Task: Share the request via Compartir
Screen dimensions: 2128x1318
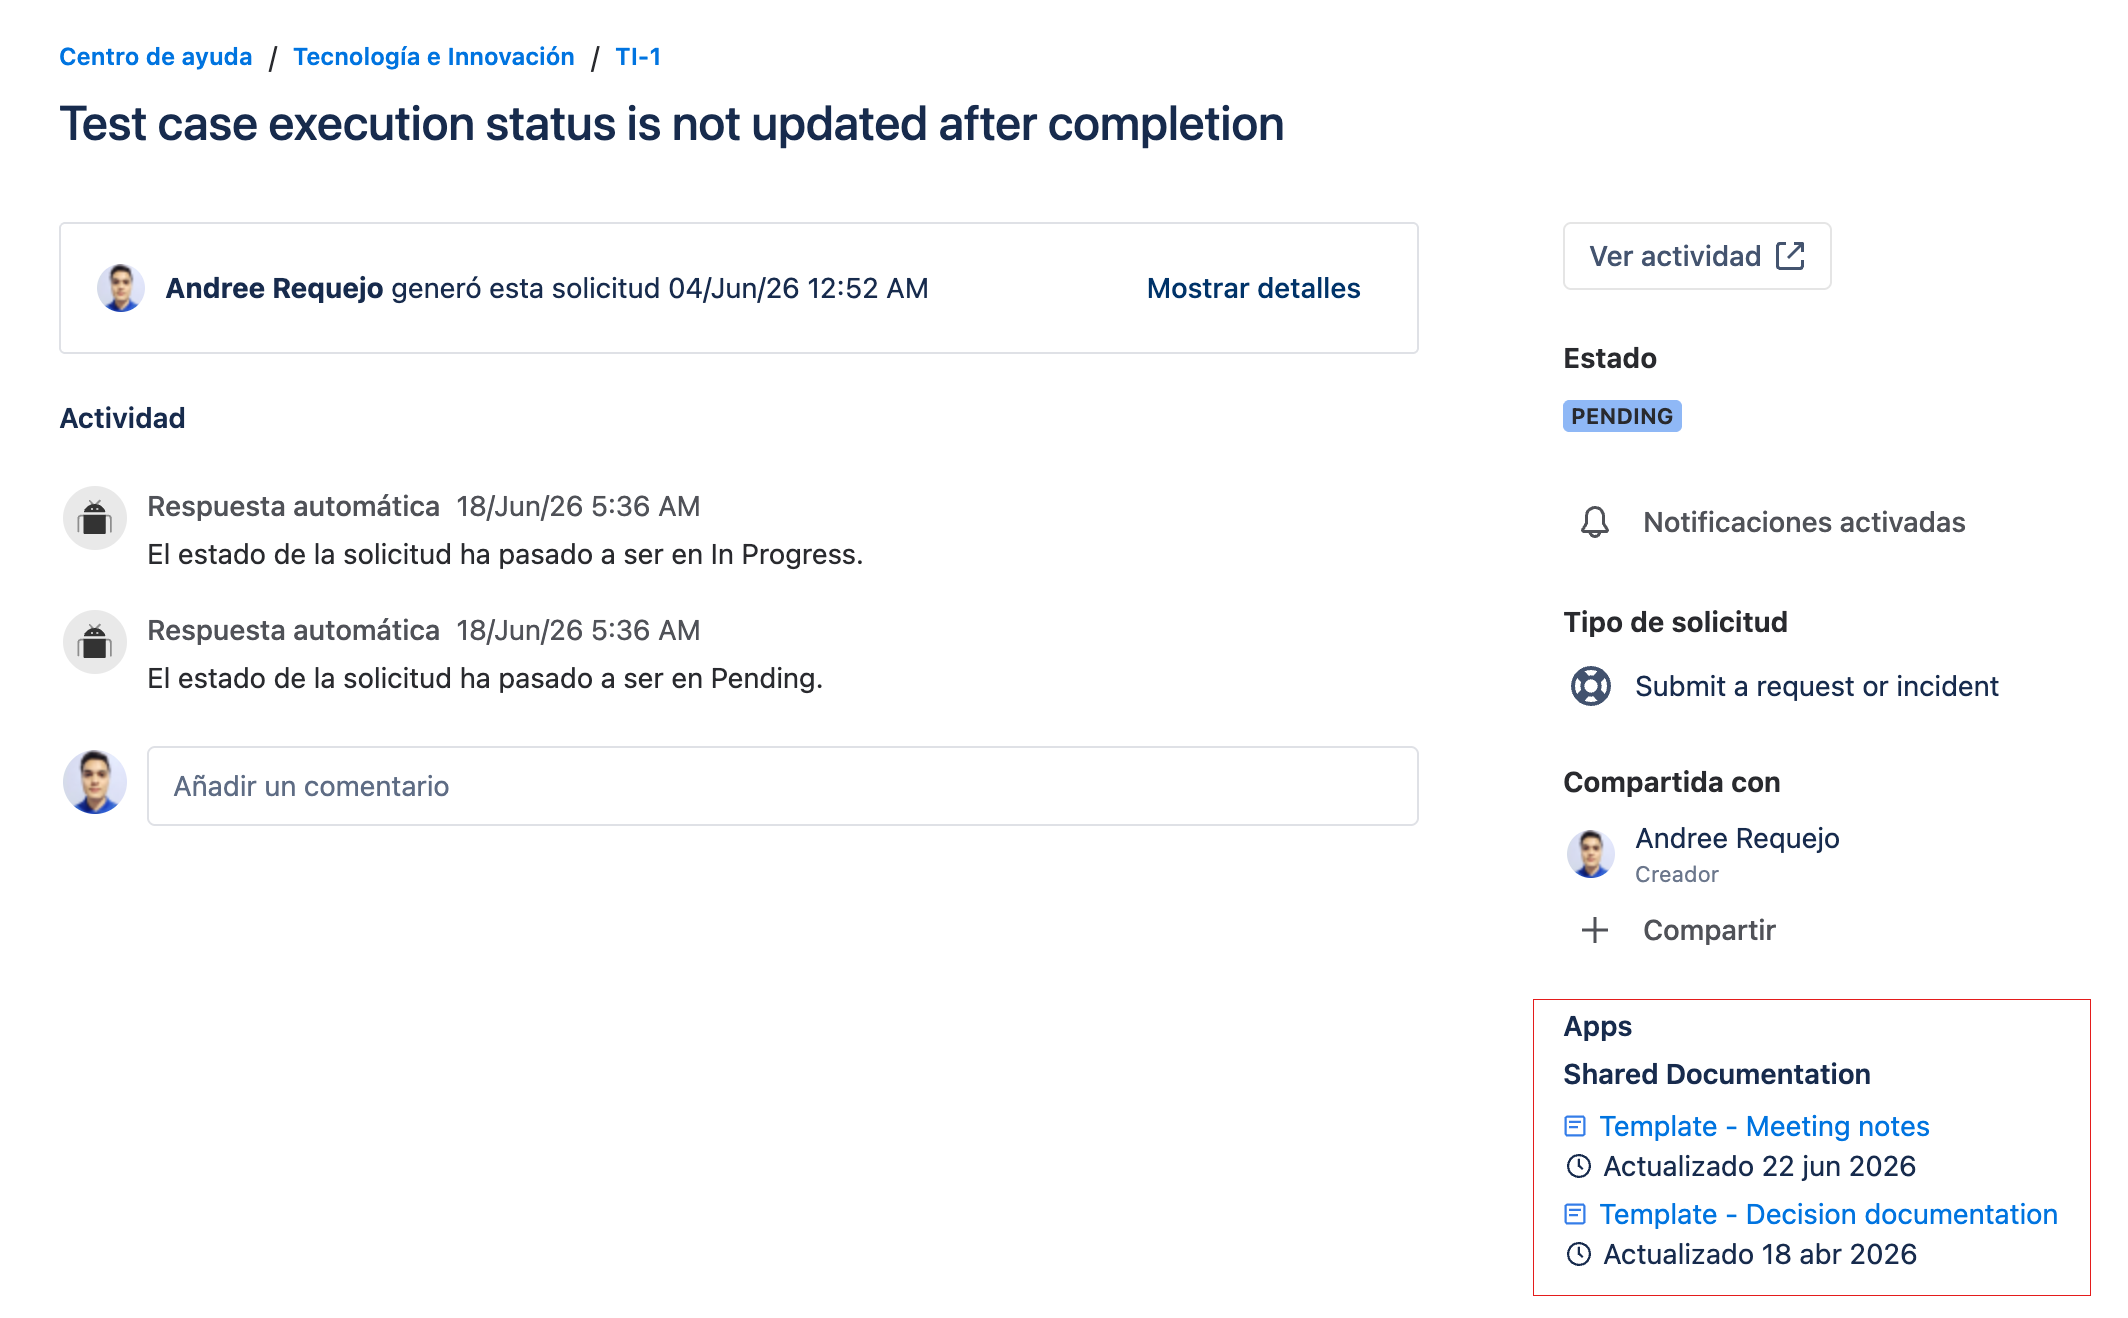Action: [x=1709, y=930]
